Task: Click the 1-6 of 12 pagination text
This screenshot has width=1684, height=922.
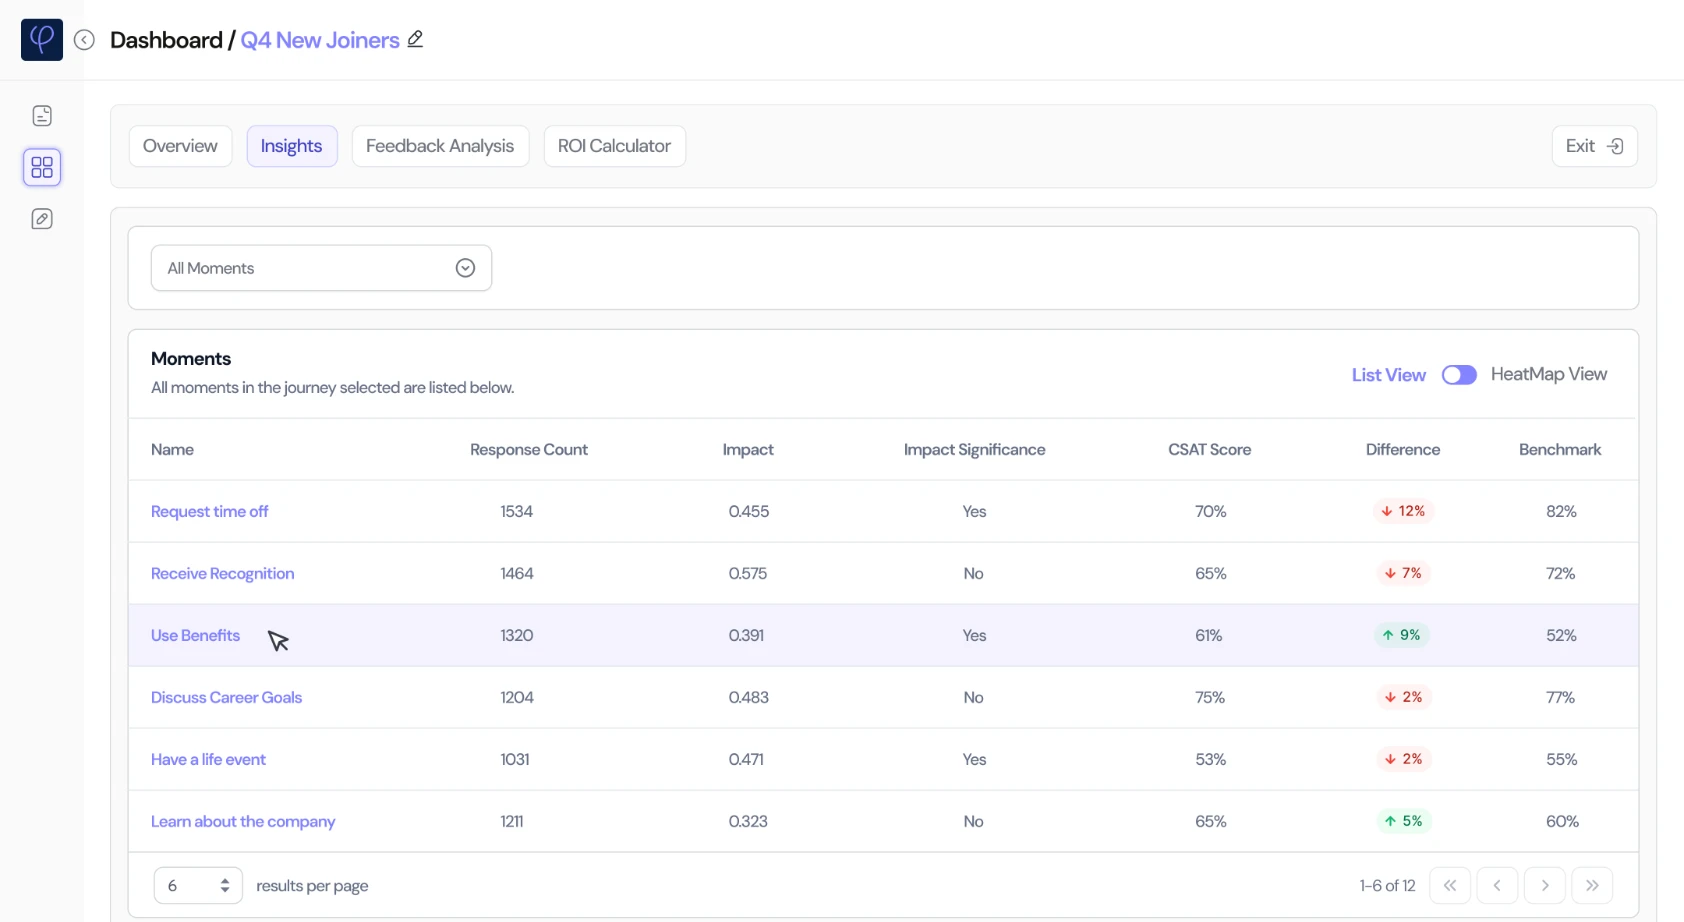Action: pos(1387,886)
